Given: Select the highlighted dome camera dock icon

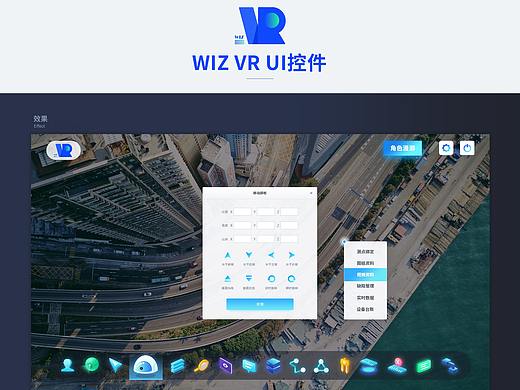Looking at the screenshot, I should click(146, 366).
